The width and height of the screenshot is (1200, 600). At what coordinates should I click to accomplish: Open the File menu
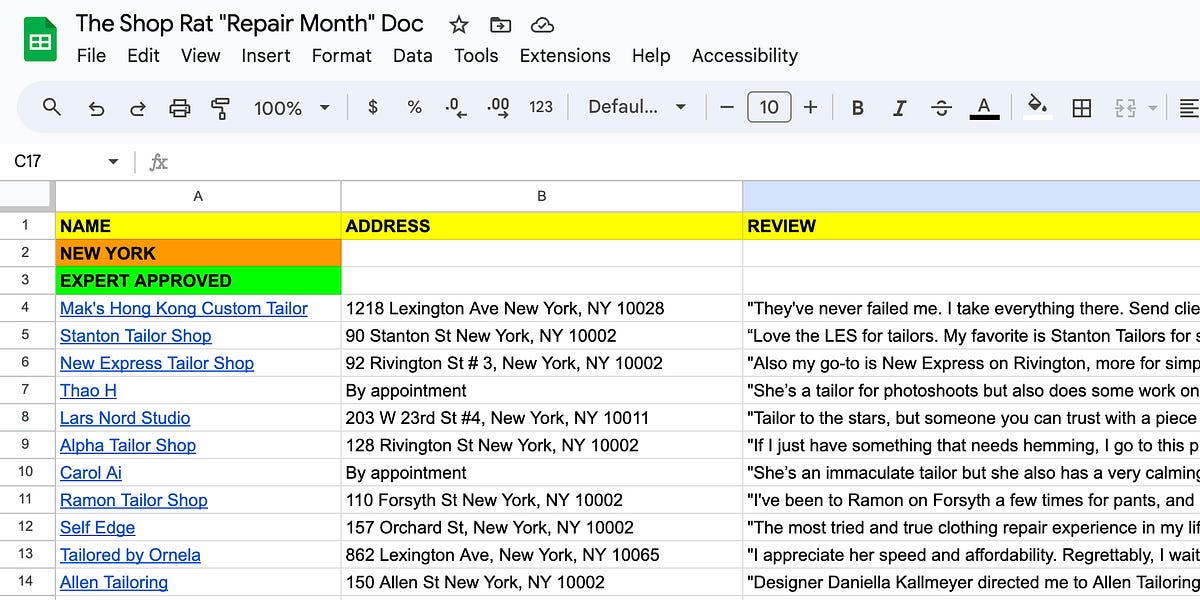pyautogui.click(x=91, y=55)
